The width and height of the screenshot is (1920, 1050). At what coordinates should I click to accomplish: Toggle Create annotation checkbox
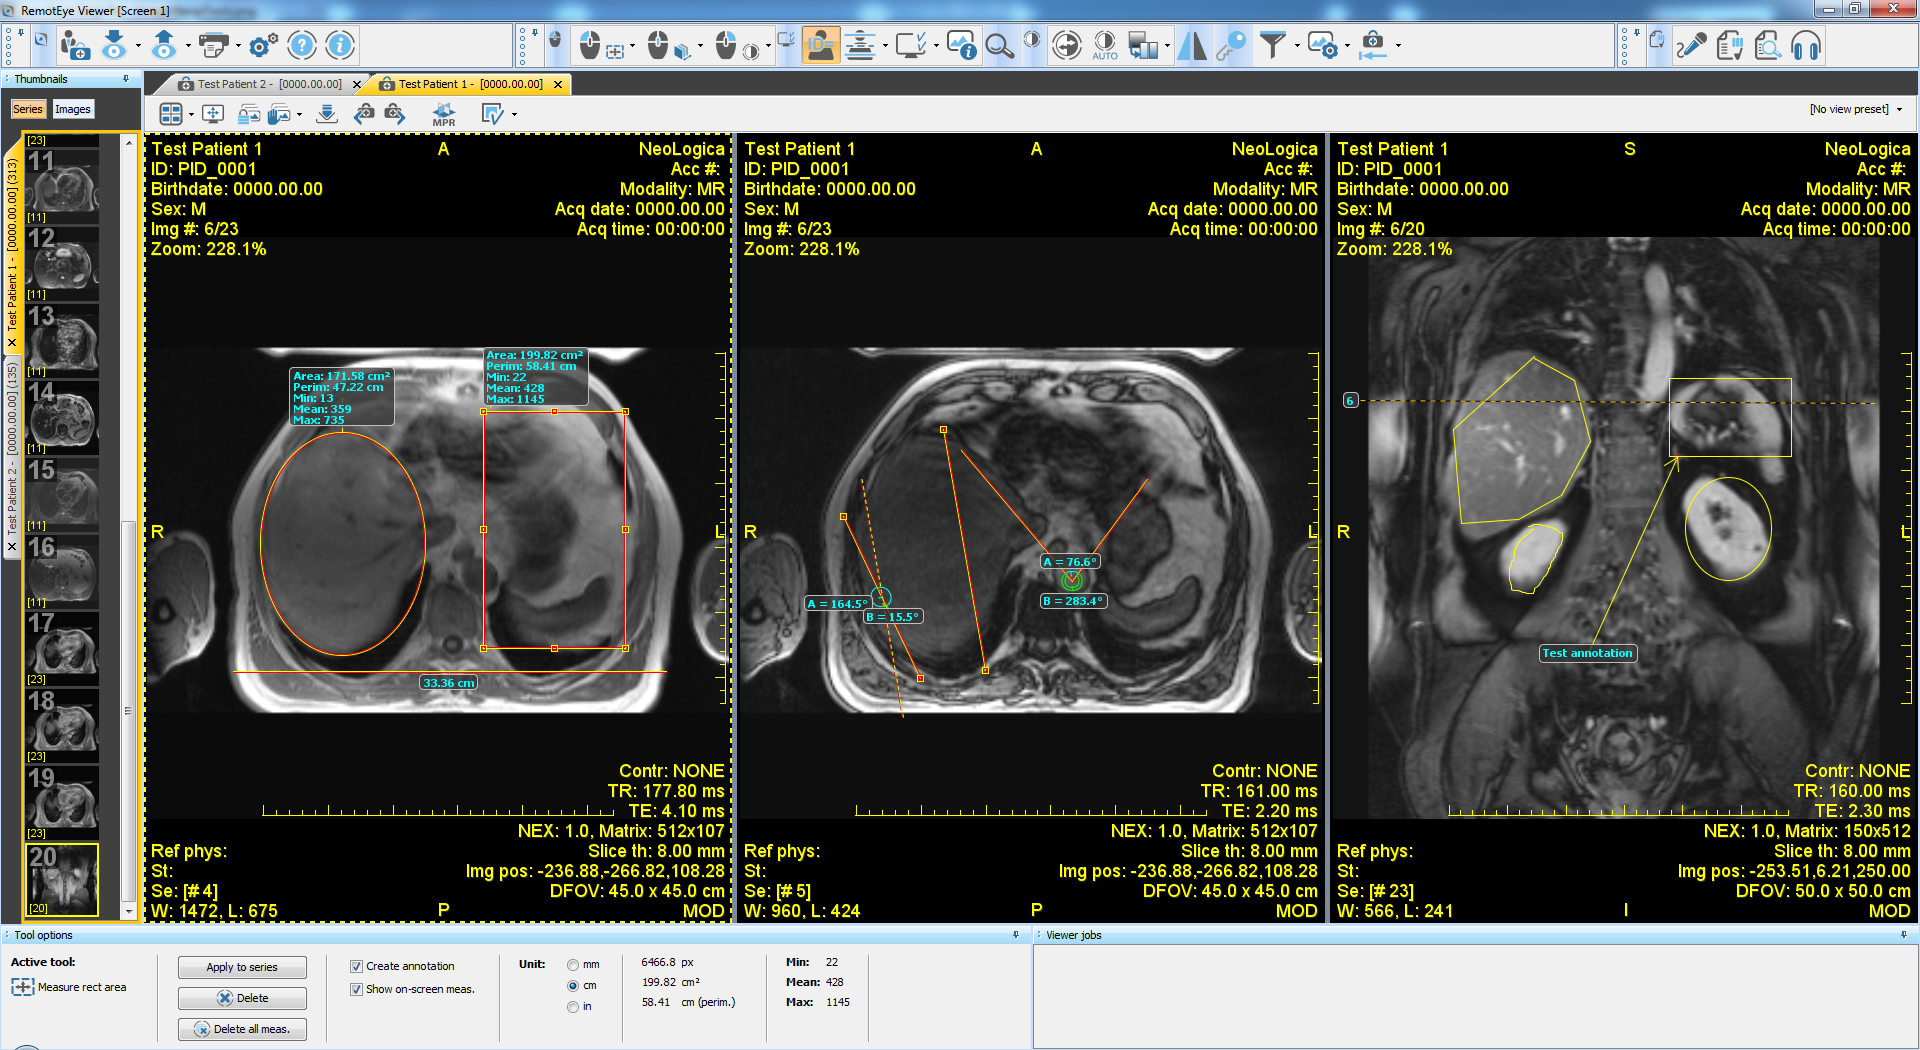(356, 966)
